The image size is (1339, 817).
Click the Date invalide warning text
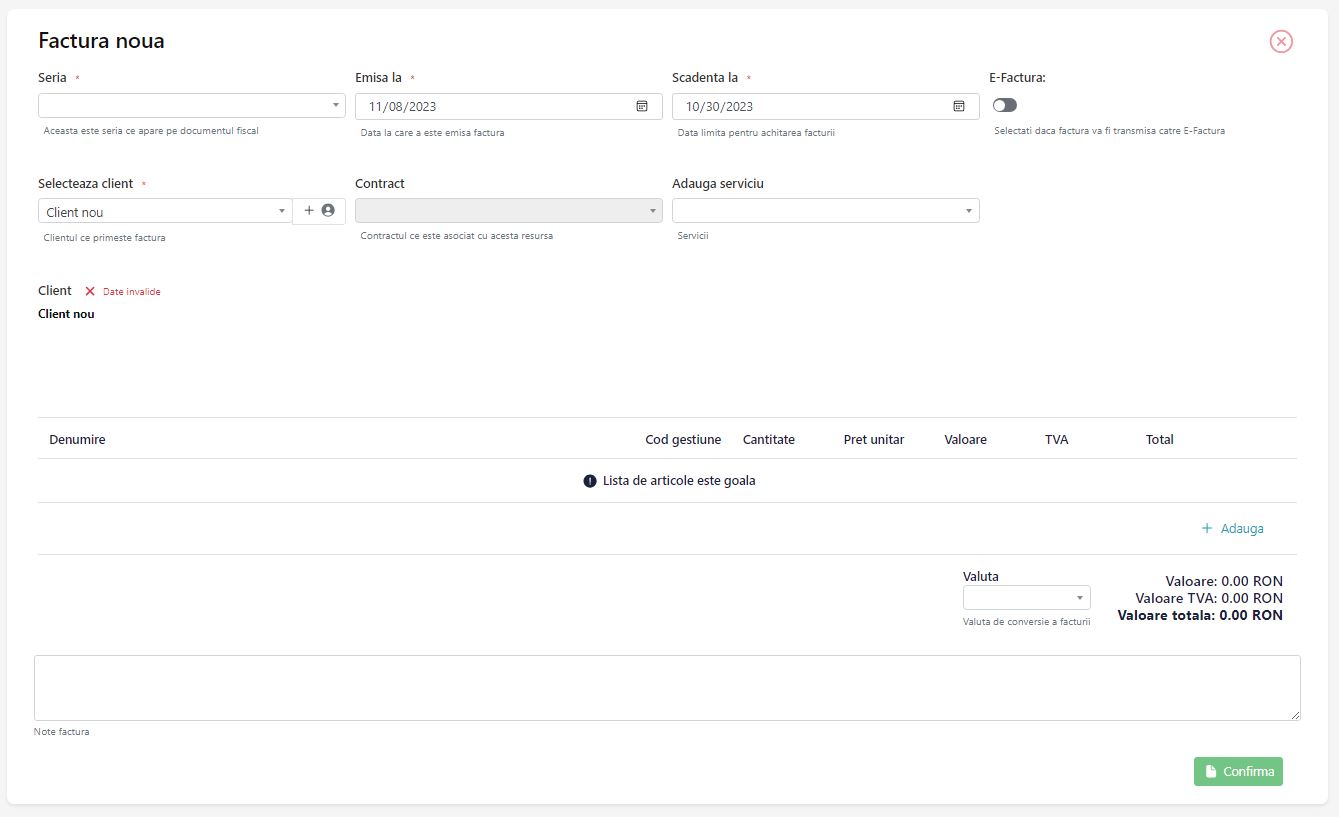pyautogui.click(x=132, y=292)
